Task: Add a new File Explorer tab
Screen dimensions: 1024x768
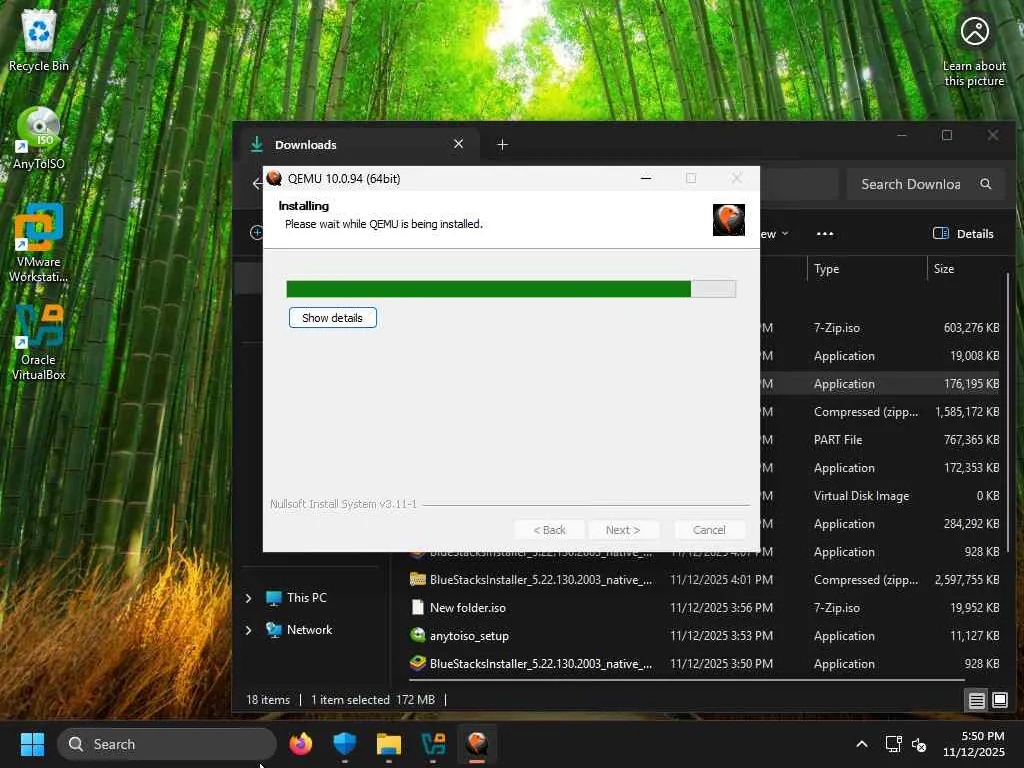Action: (502, 144)
